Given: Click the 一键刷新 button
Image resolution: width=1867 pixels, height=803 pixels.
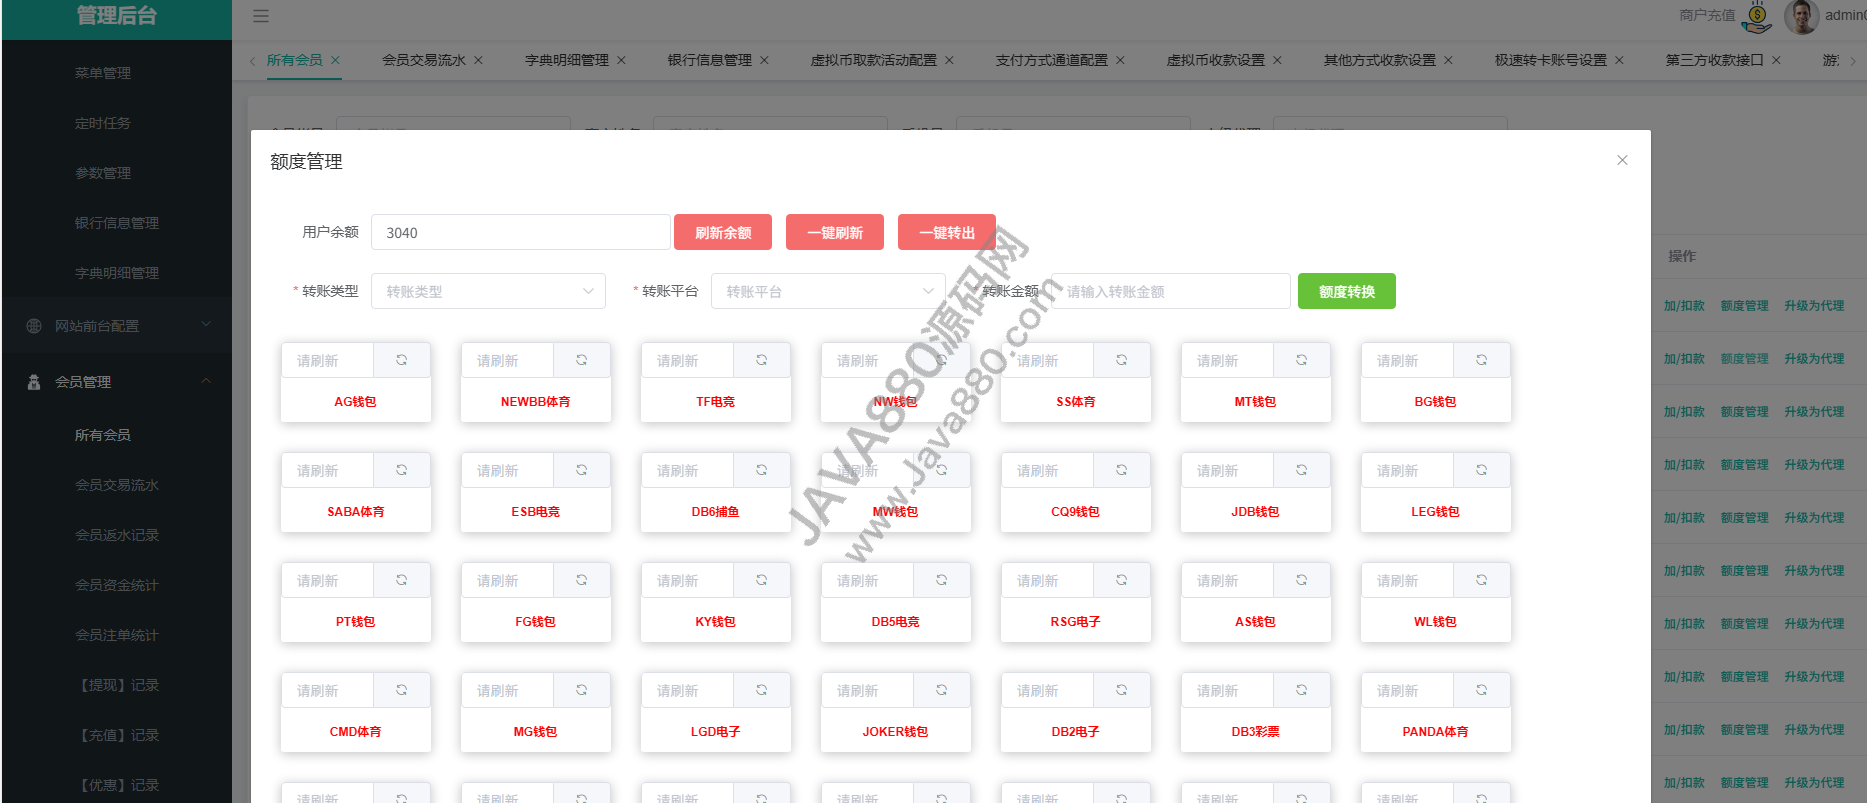Looking at the screenshot, I should coord(835,232).
